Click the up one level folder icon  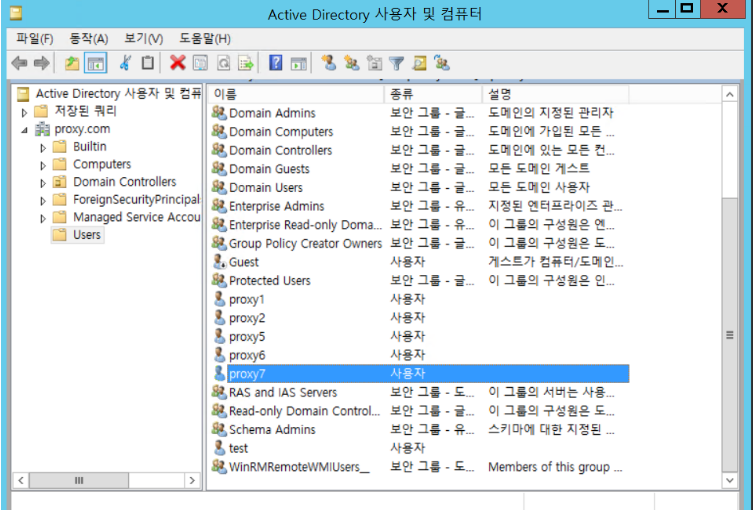point(72,63)
